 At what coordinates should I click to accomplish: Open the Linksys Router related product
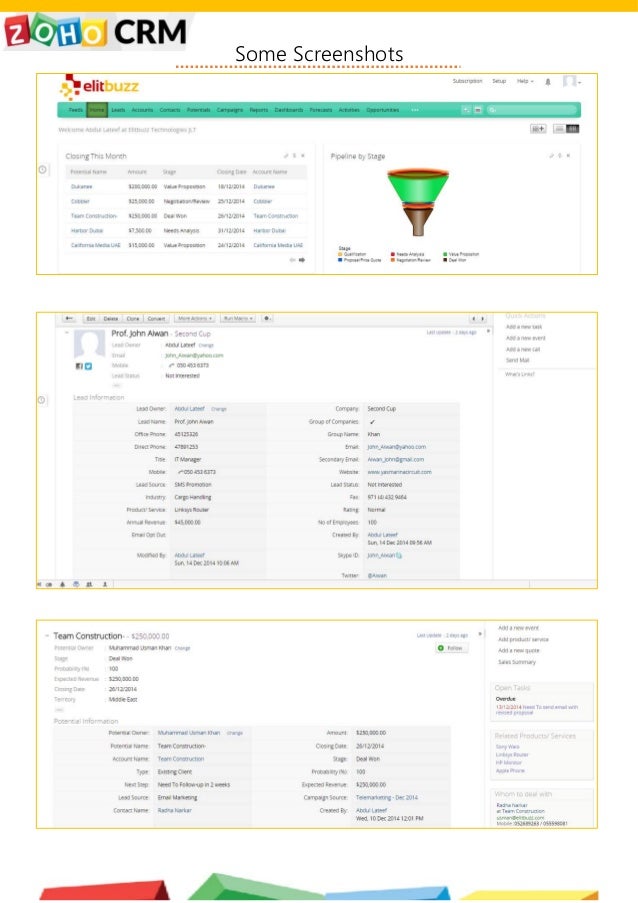click(x=512, y=754)
